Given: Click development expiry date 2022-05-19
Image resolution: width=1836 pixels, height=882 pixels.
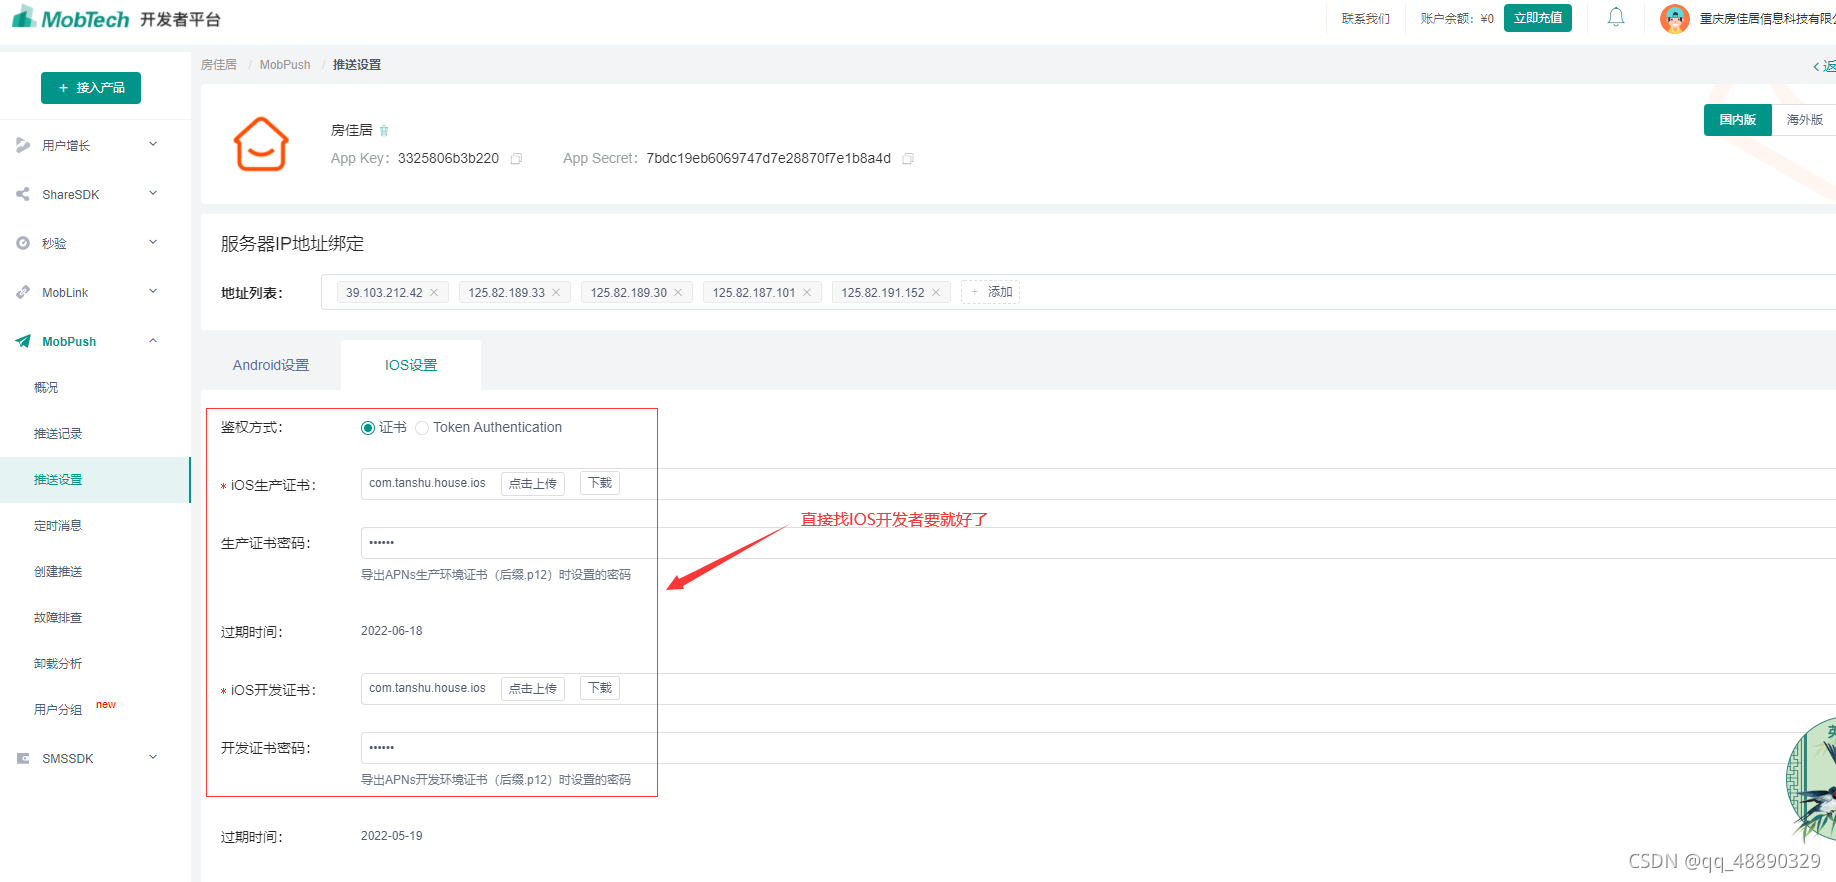Looking at the screenshot, I should [392, 836].
